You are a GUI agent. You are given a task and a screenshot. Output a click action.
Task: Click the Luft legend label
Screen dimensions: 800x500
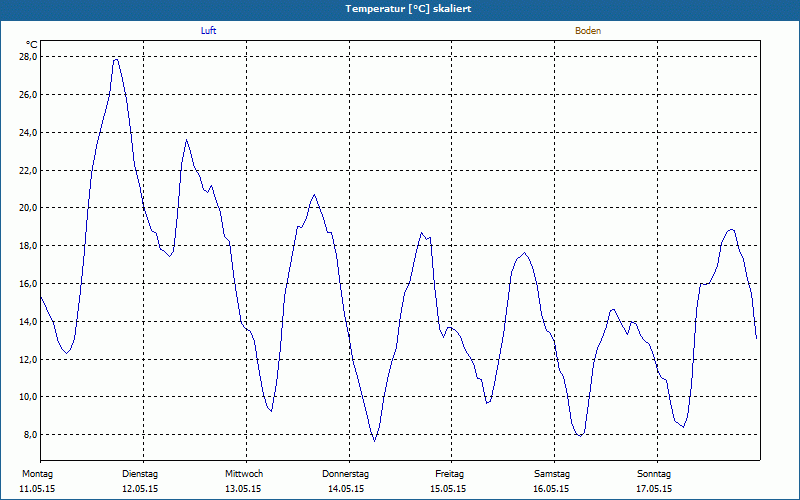pos(208,31)
